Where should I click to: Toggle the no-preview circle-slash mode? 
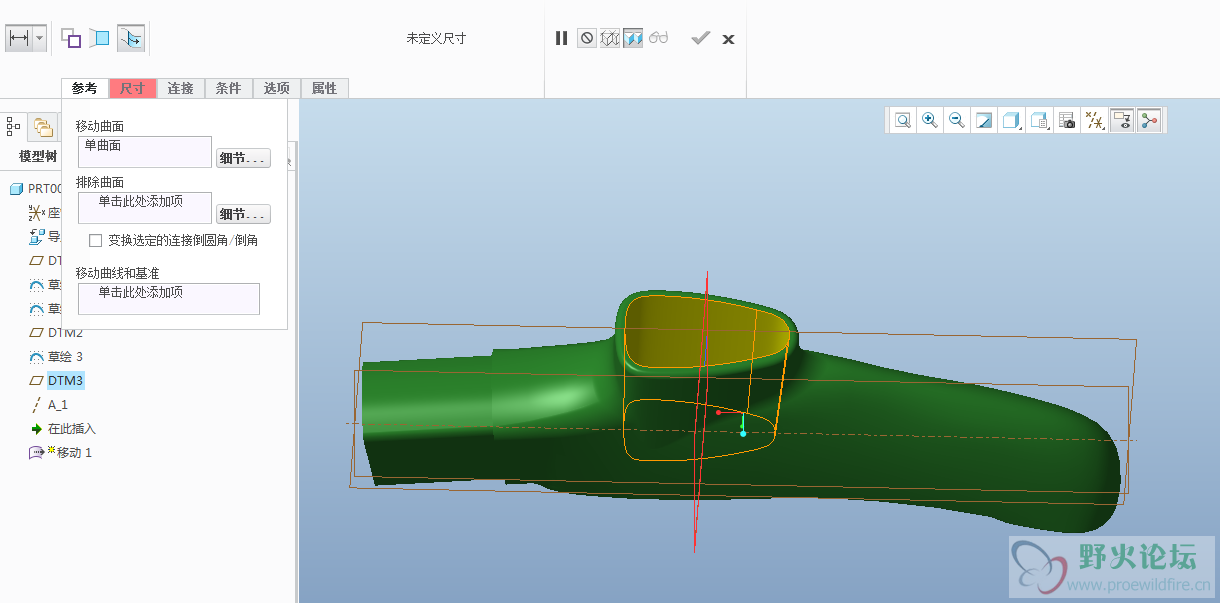click(x=586, y=38)
